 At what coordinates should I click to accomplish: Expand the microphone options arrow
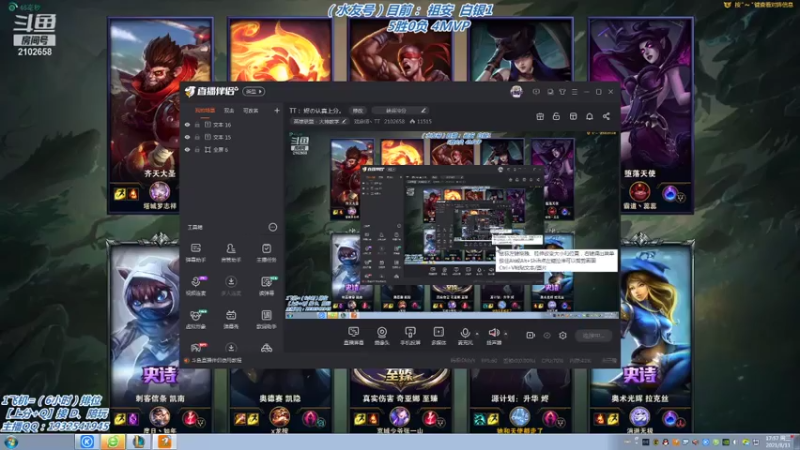coord(478,334)
